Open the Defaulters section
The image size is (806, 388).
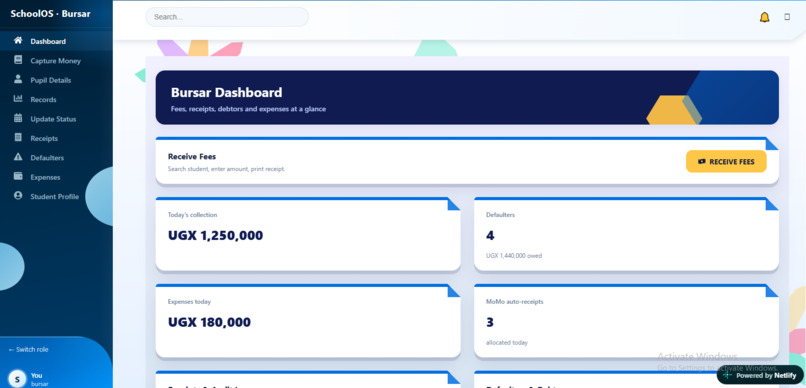point(56,158)
